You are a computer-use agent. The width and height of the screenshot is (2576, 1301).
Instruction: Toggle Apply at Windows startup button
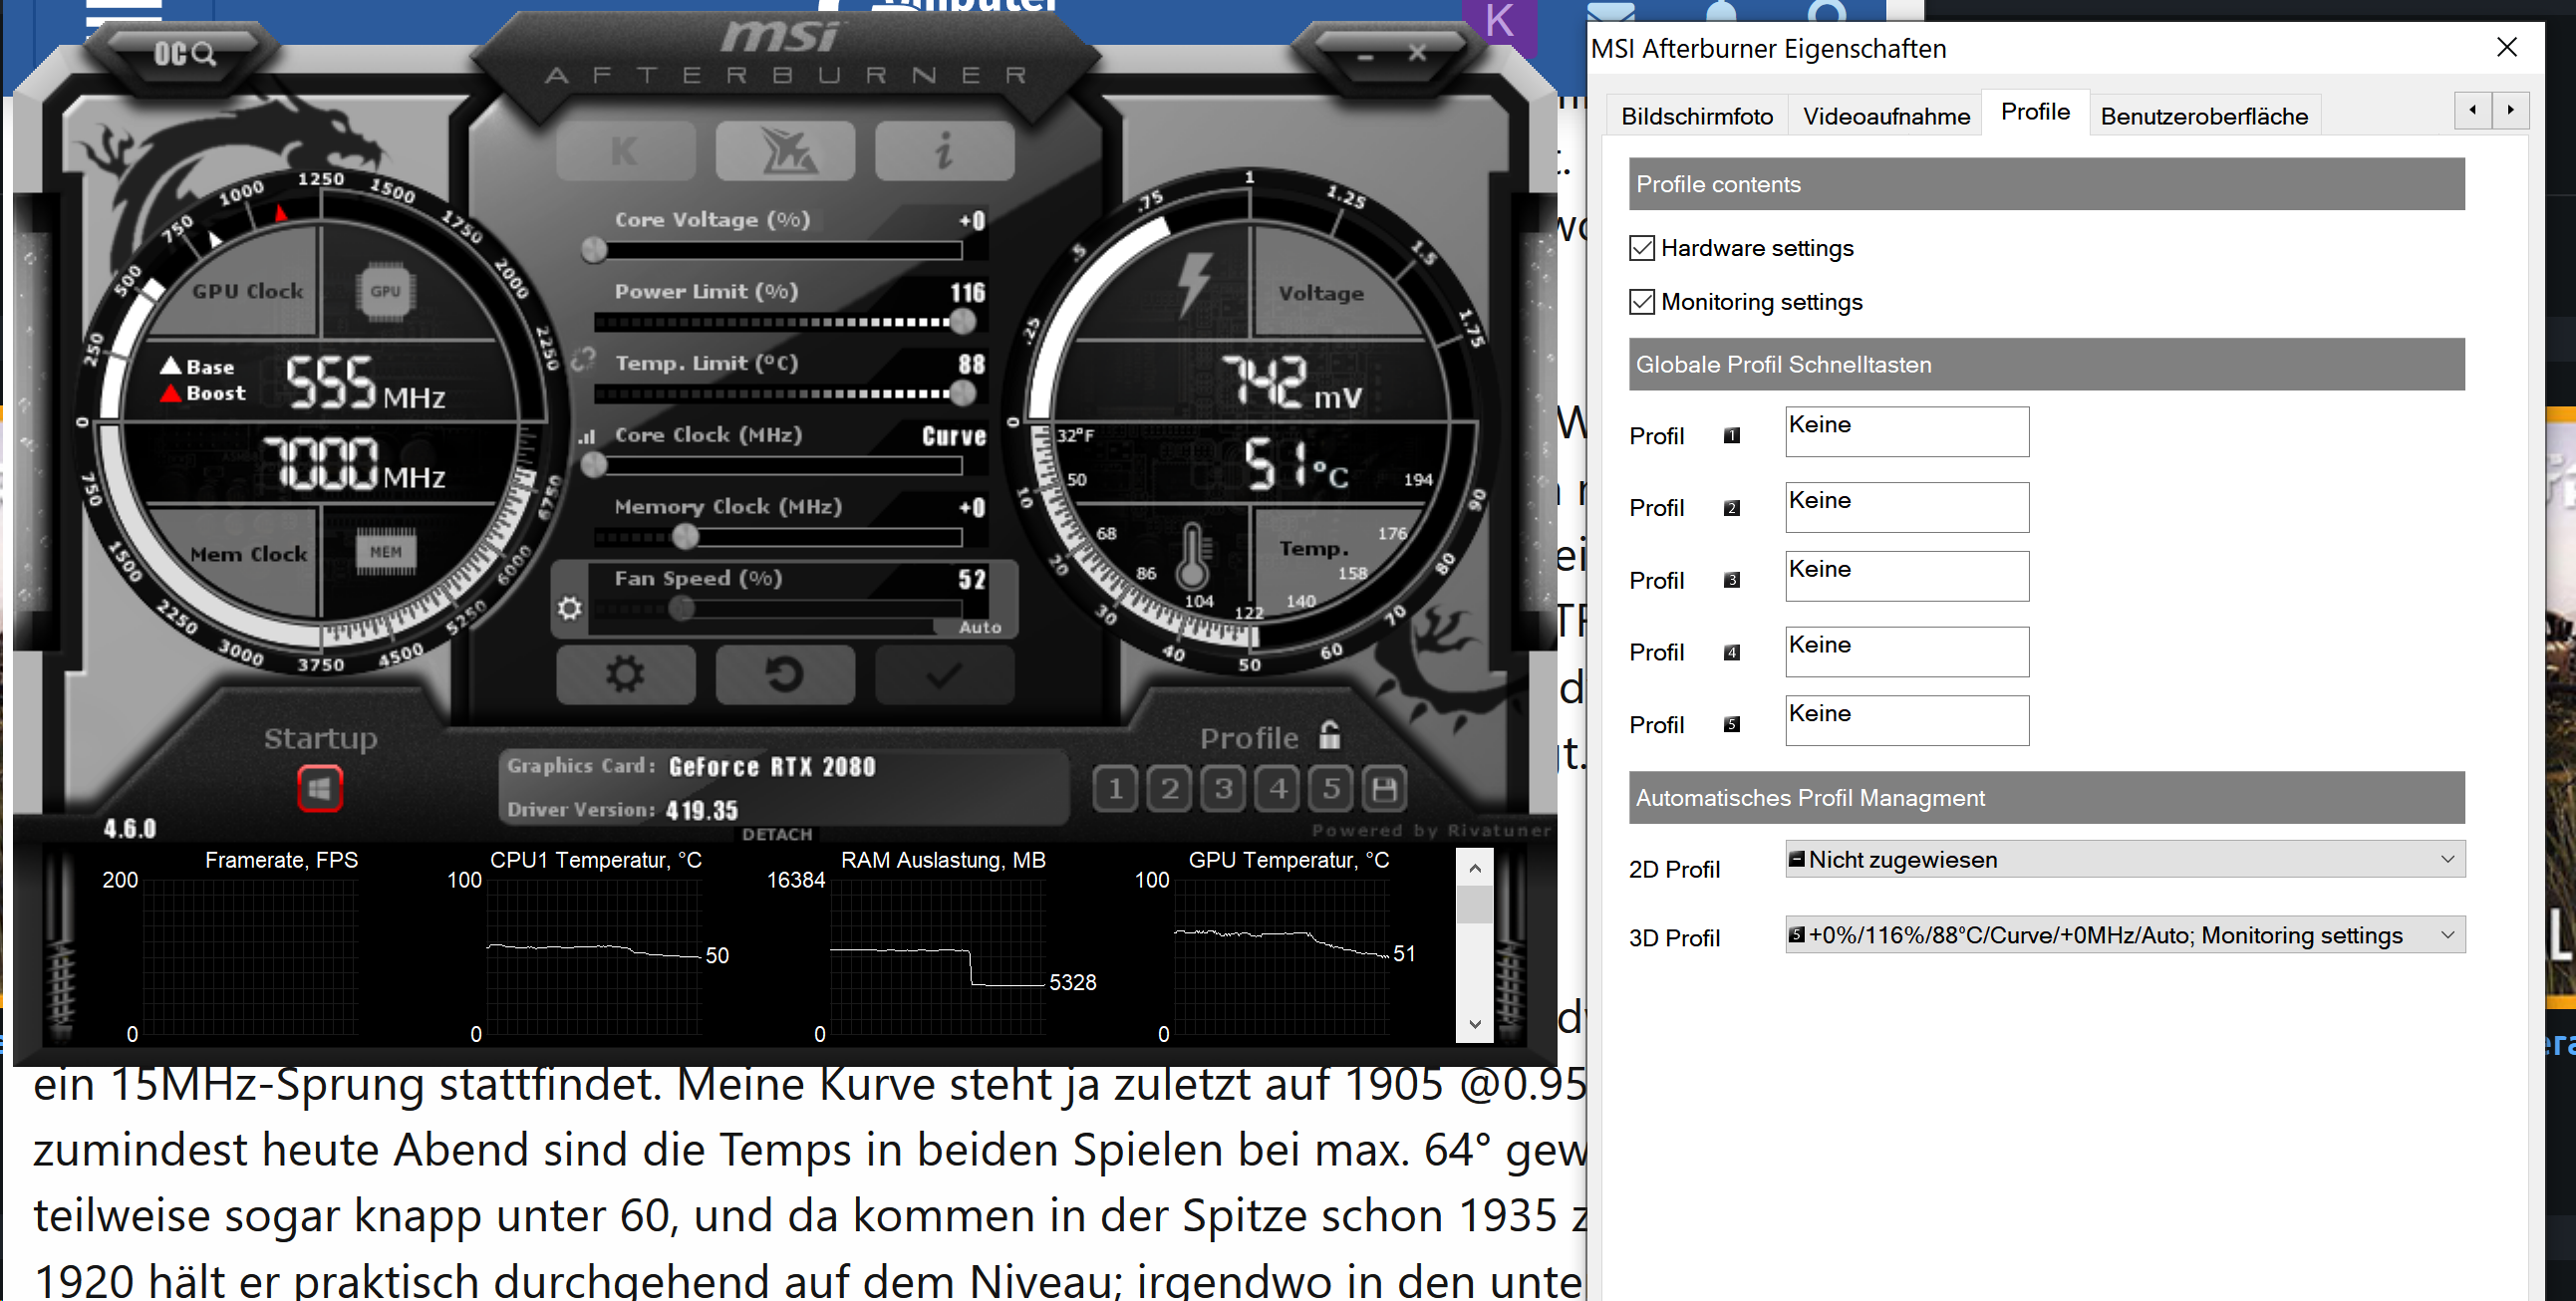(x=320, y=789)
